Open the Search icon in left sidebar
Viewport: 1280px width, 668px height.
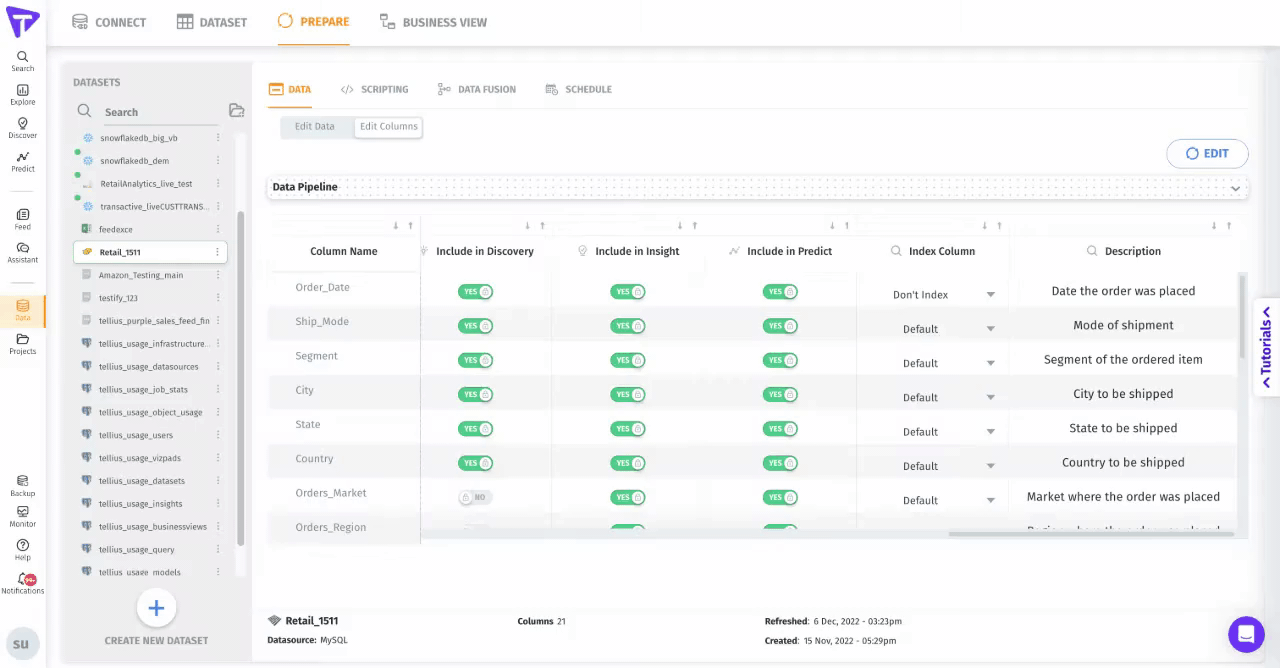click(22, 61)
